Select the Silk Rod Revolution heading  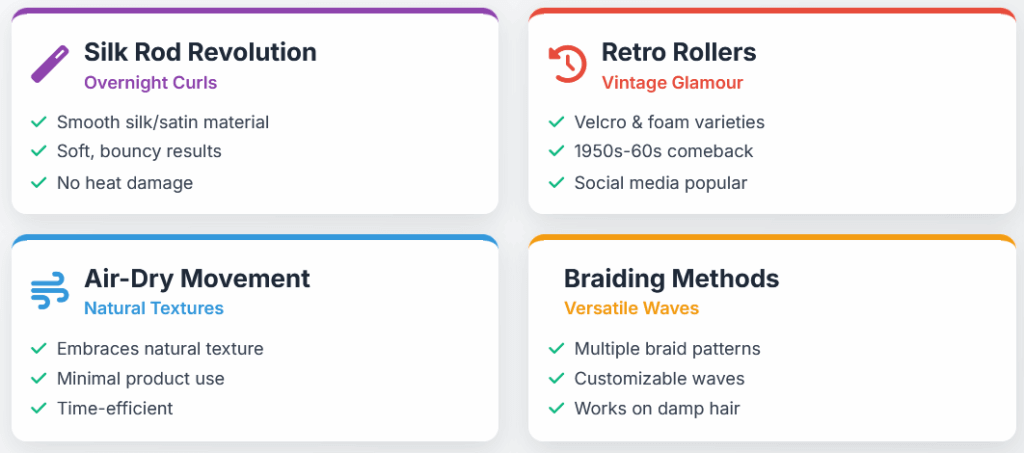pos(200,52)
